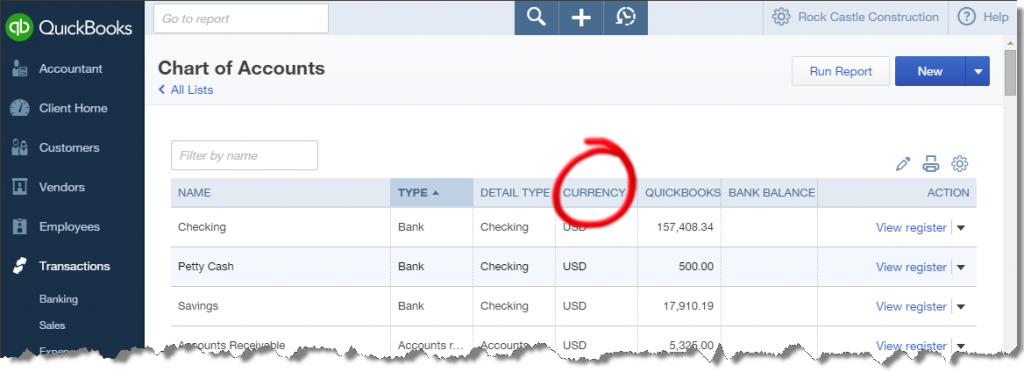View register for Petty Cash
This screenshot has height=372, width=1024.
click(910, 267)
